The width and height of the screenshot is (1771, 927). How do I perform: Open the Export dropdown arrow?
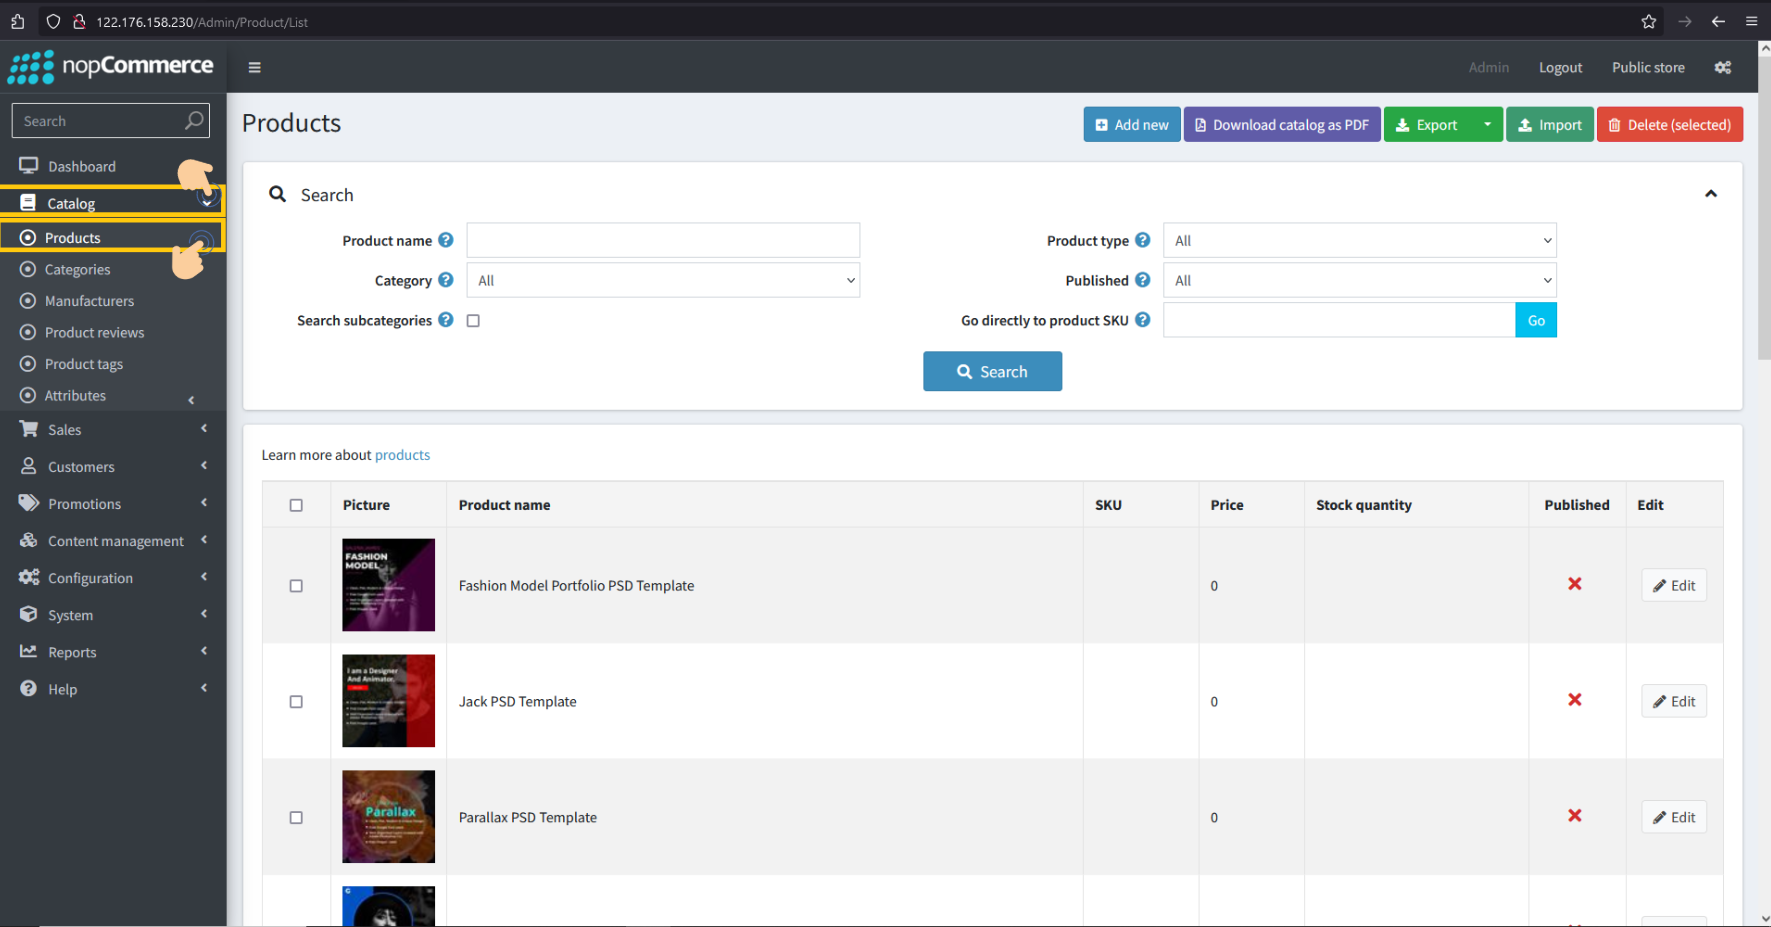[x=1487, y=125]
